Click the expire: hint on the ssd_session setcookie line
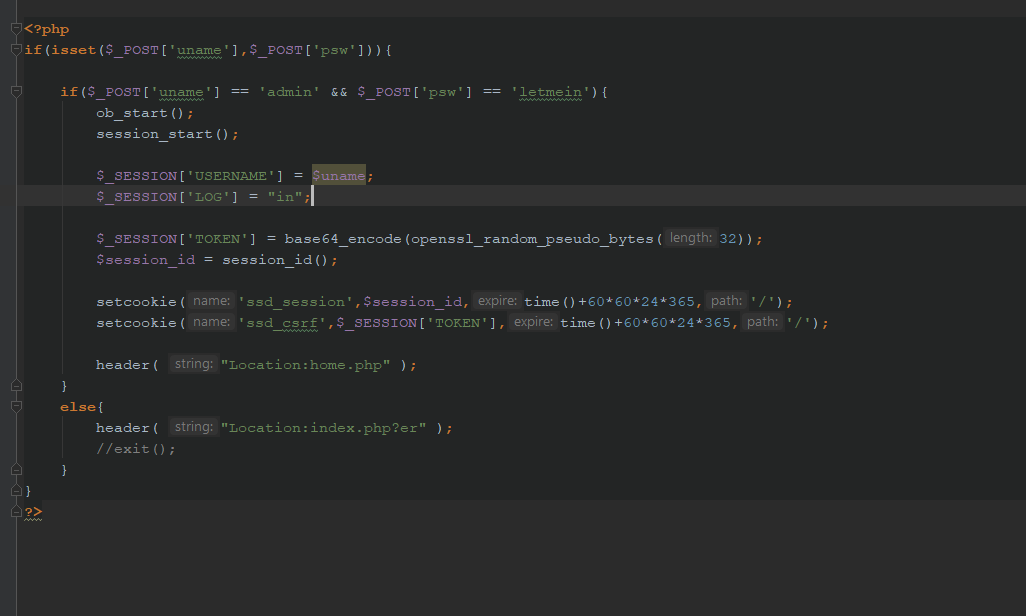This screenshot has width=1026, height=616. pyautogui.click(x=497, y=301)
